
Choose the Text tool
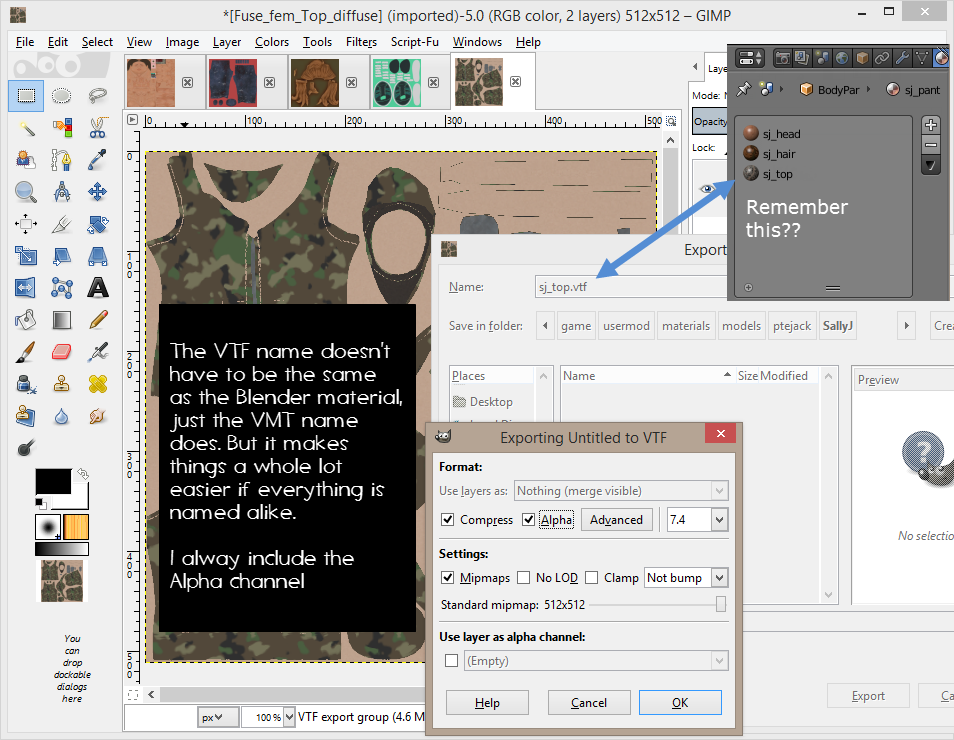point(97,288)
